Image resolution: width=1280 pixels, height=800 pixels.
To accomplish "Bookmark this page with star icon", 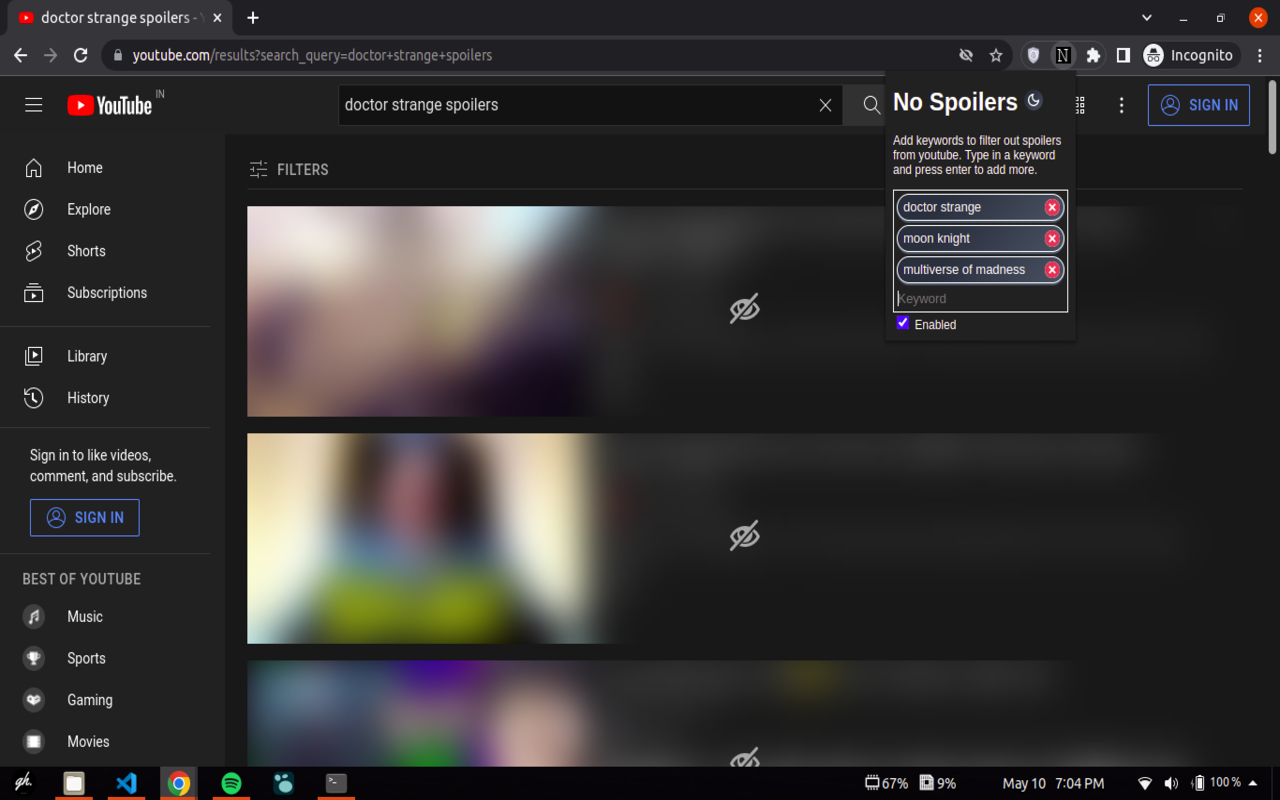I will [x=996, y=55].
